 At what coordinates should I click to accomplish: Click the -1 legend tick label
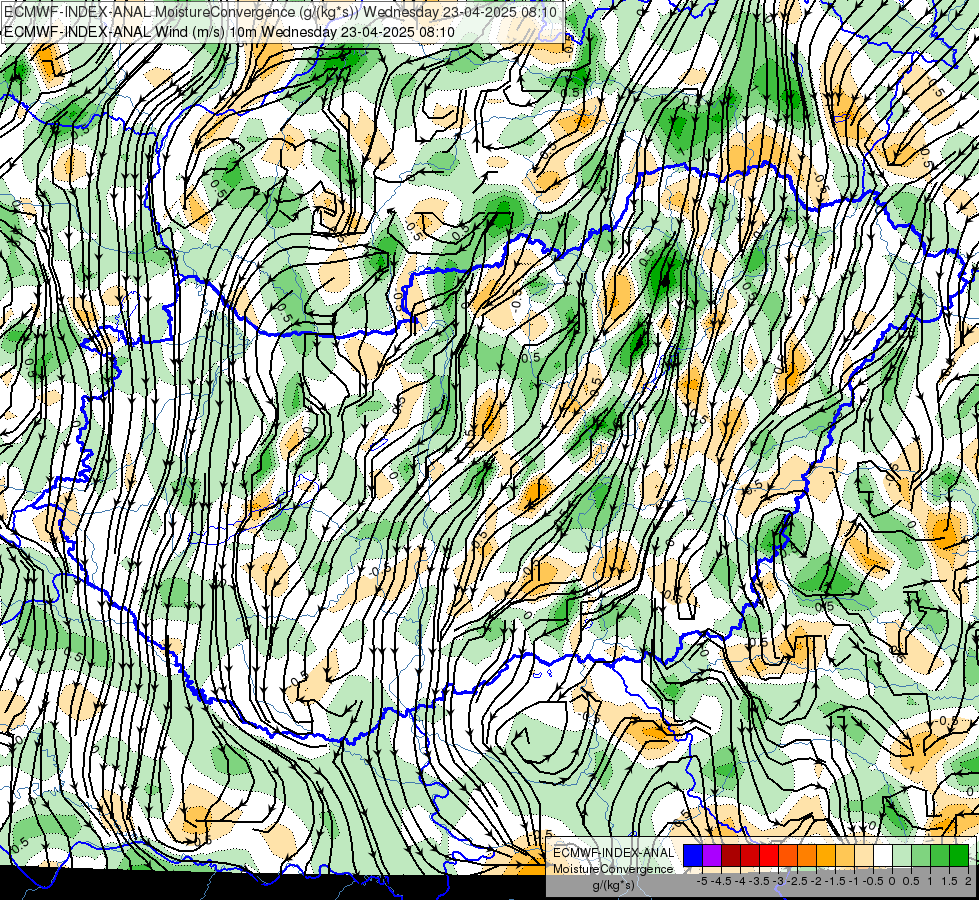(x=854, y=881)
